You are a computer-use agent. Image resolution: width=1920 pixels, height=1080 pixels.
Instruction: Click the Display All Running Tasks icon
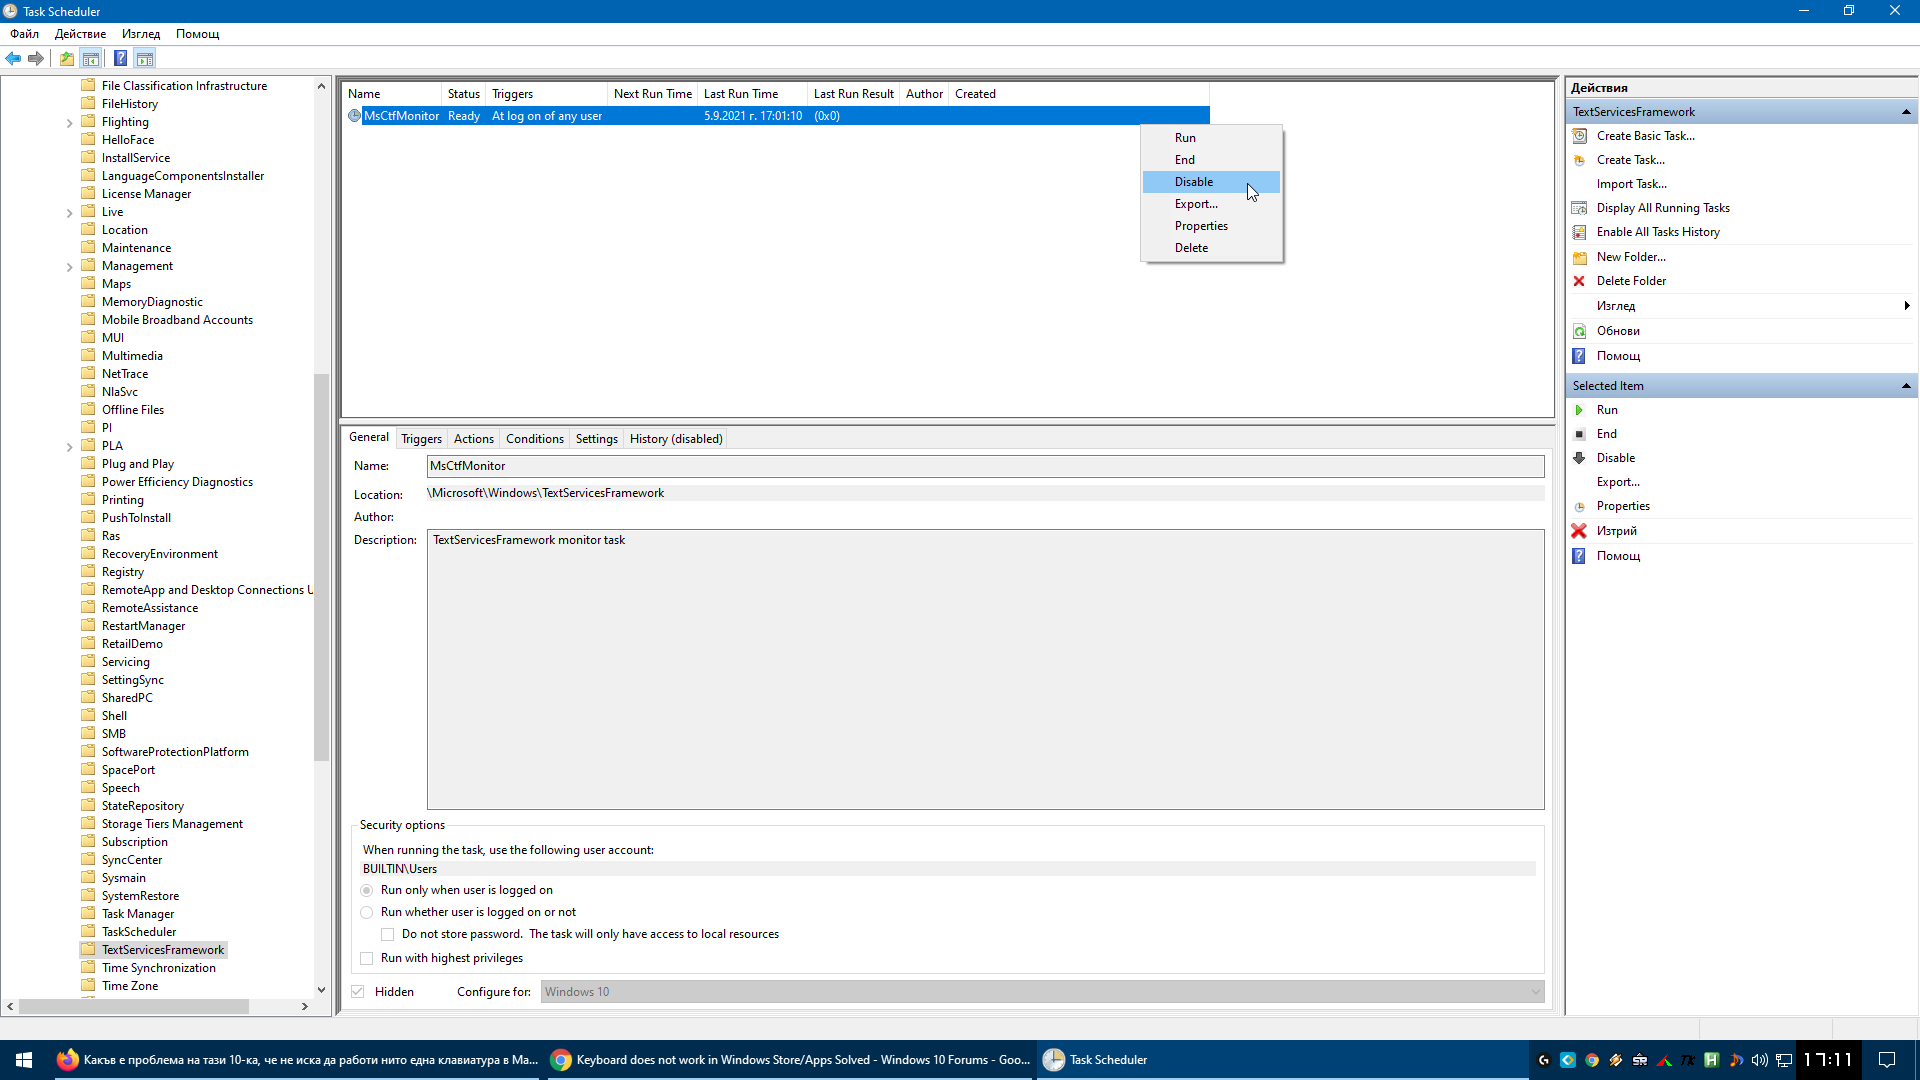click(1580, 208)
